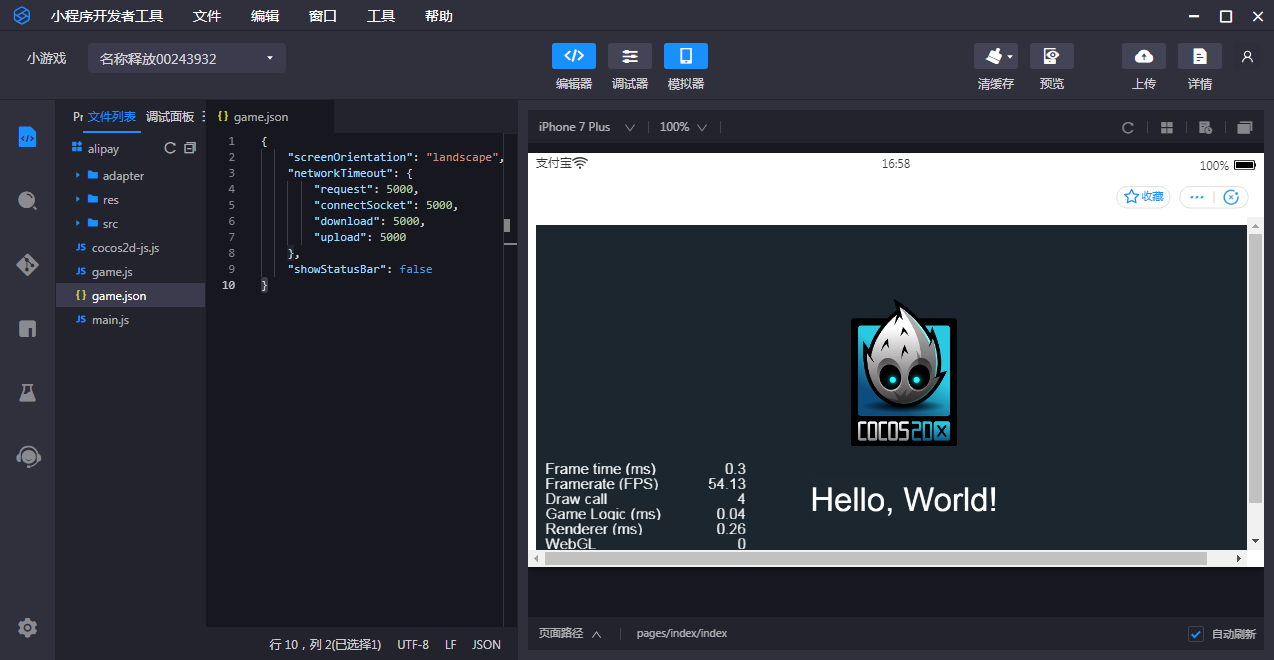This screenshot has height=660, width=1274.
Task: Click the 小游戏 label
Action: (x=46, y=58)
